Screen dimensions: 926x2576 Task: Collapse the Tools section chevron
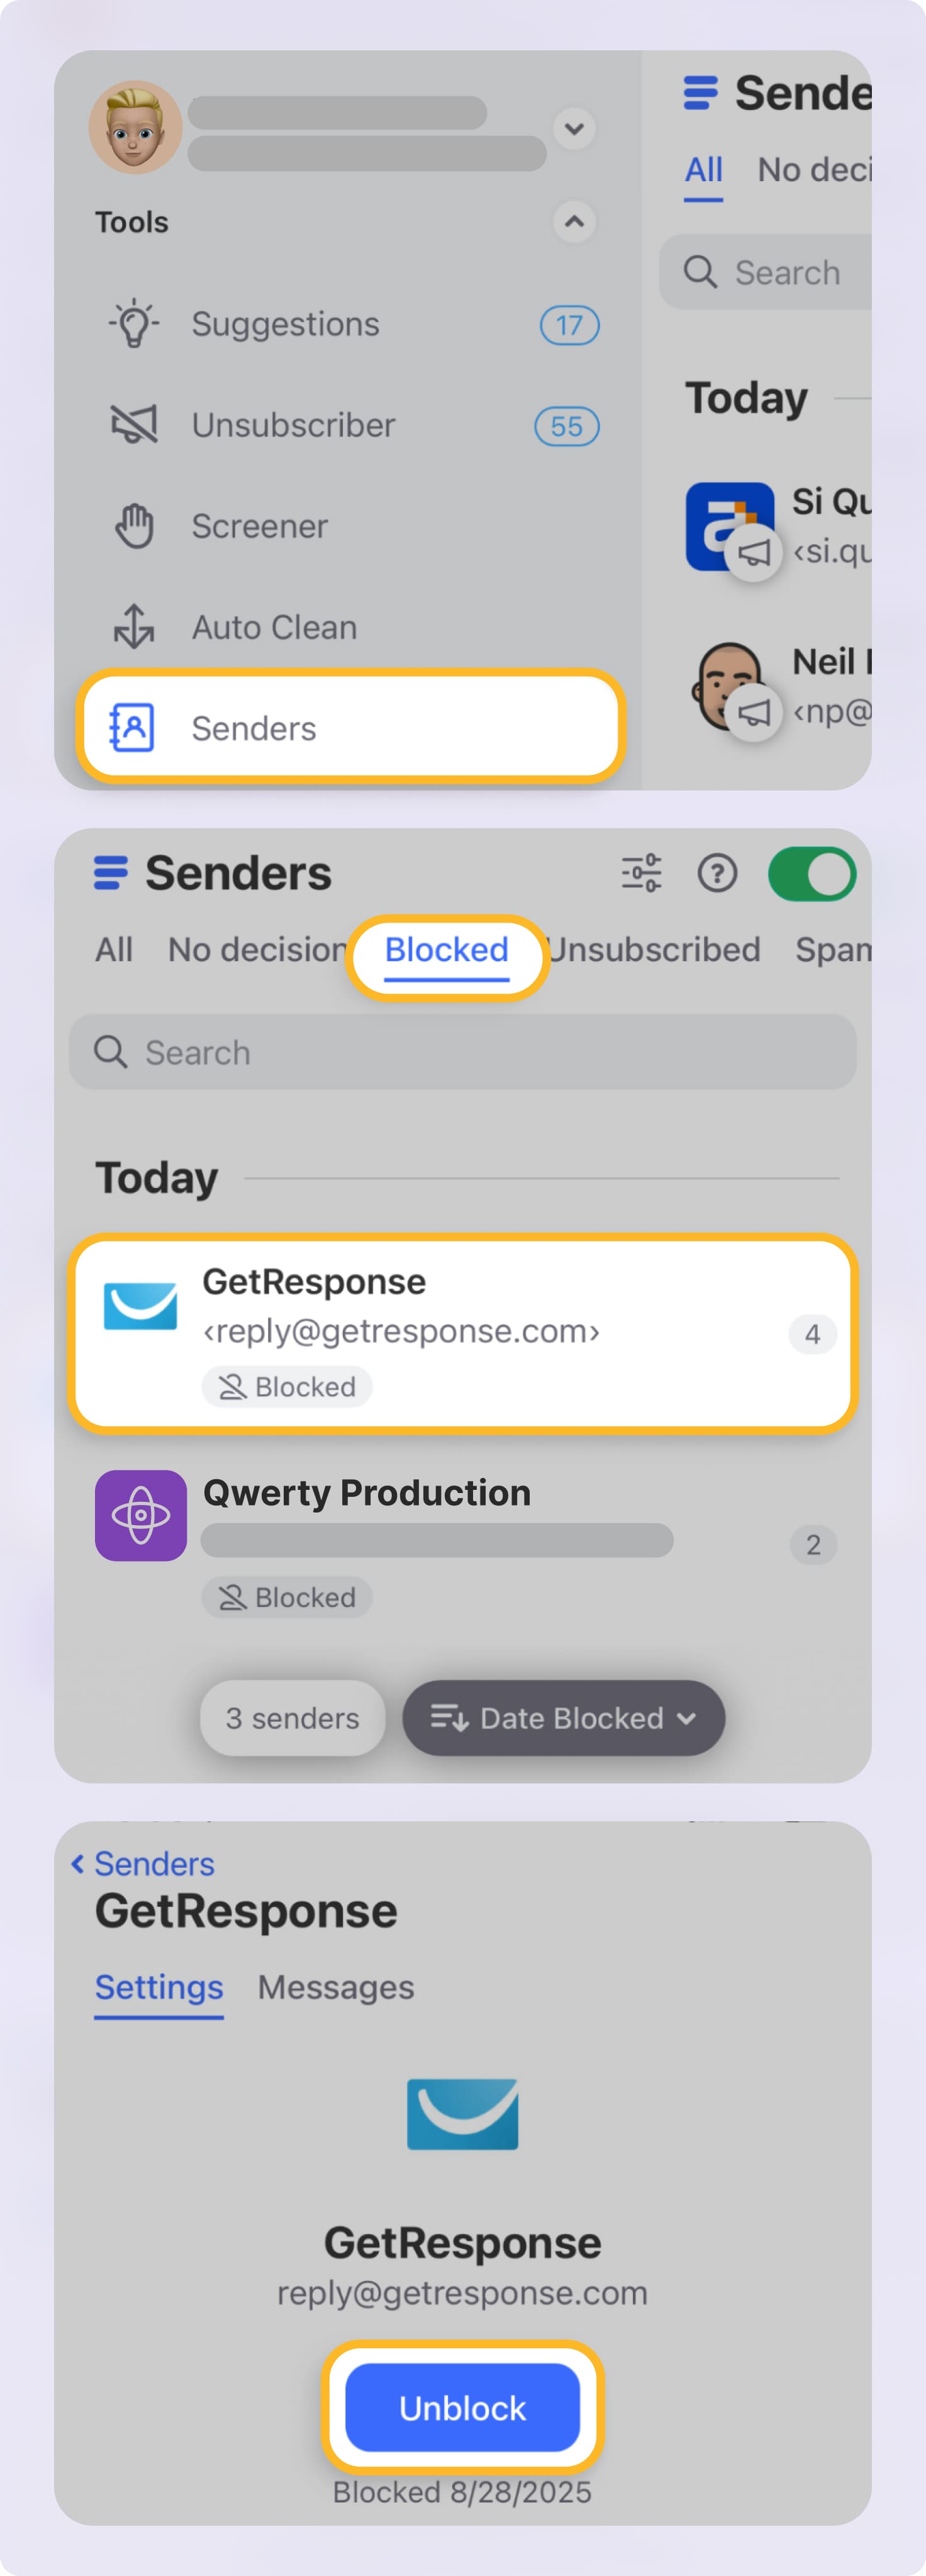(x=574, y=222)
